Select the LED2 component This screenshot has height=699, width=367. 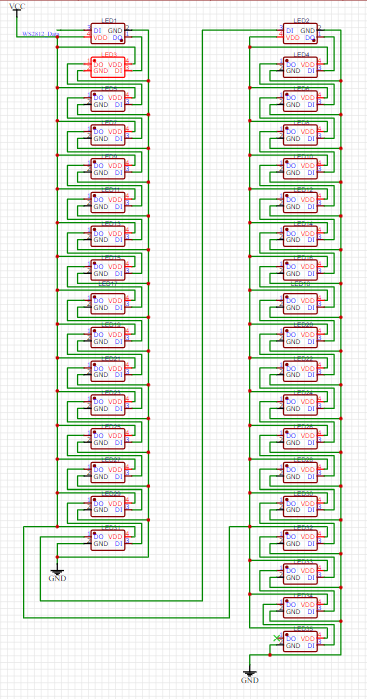[301, 34]
